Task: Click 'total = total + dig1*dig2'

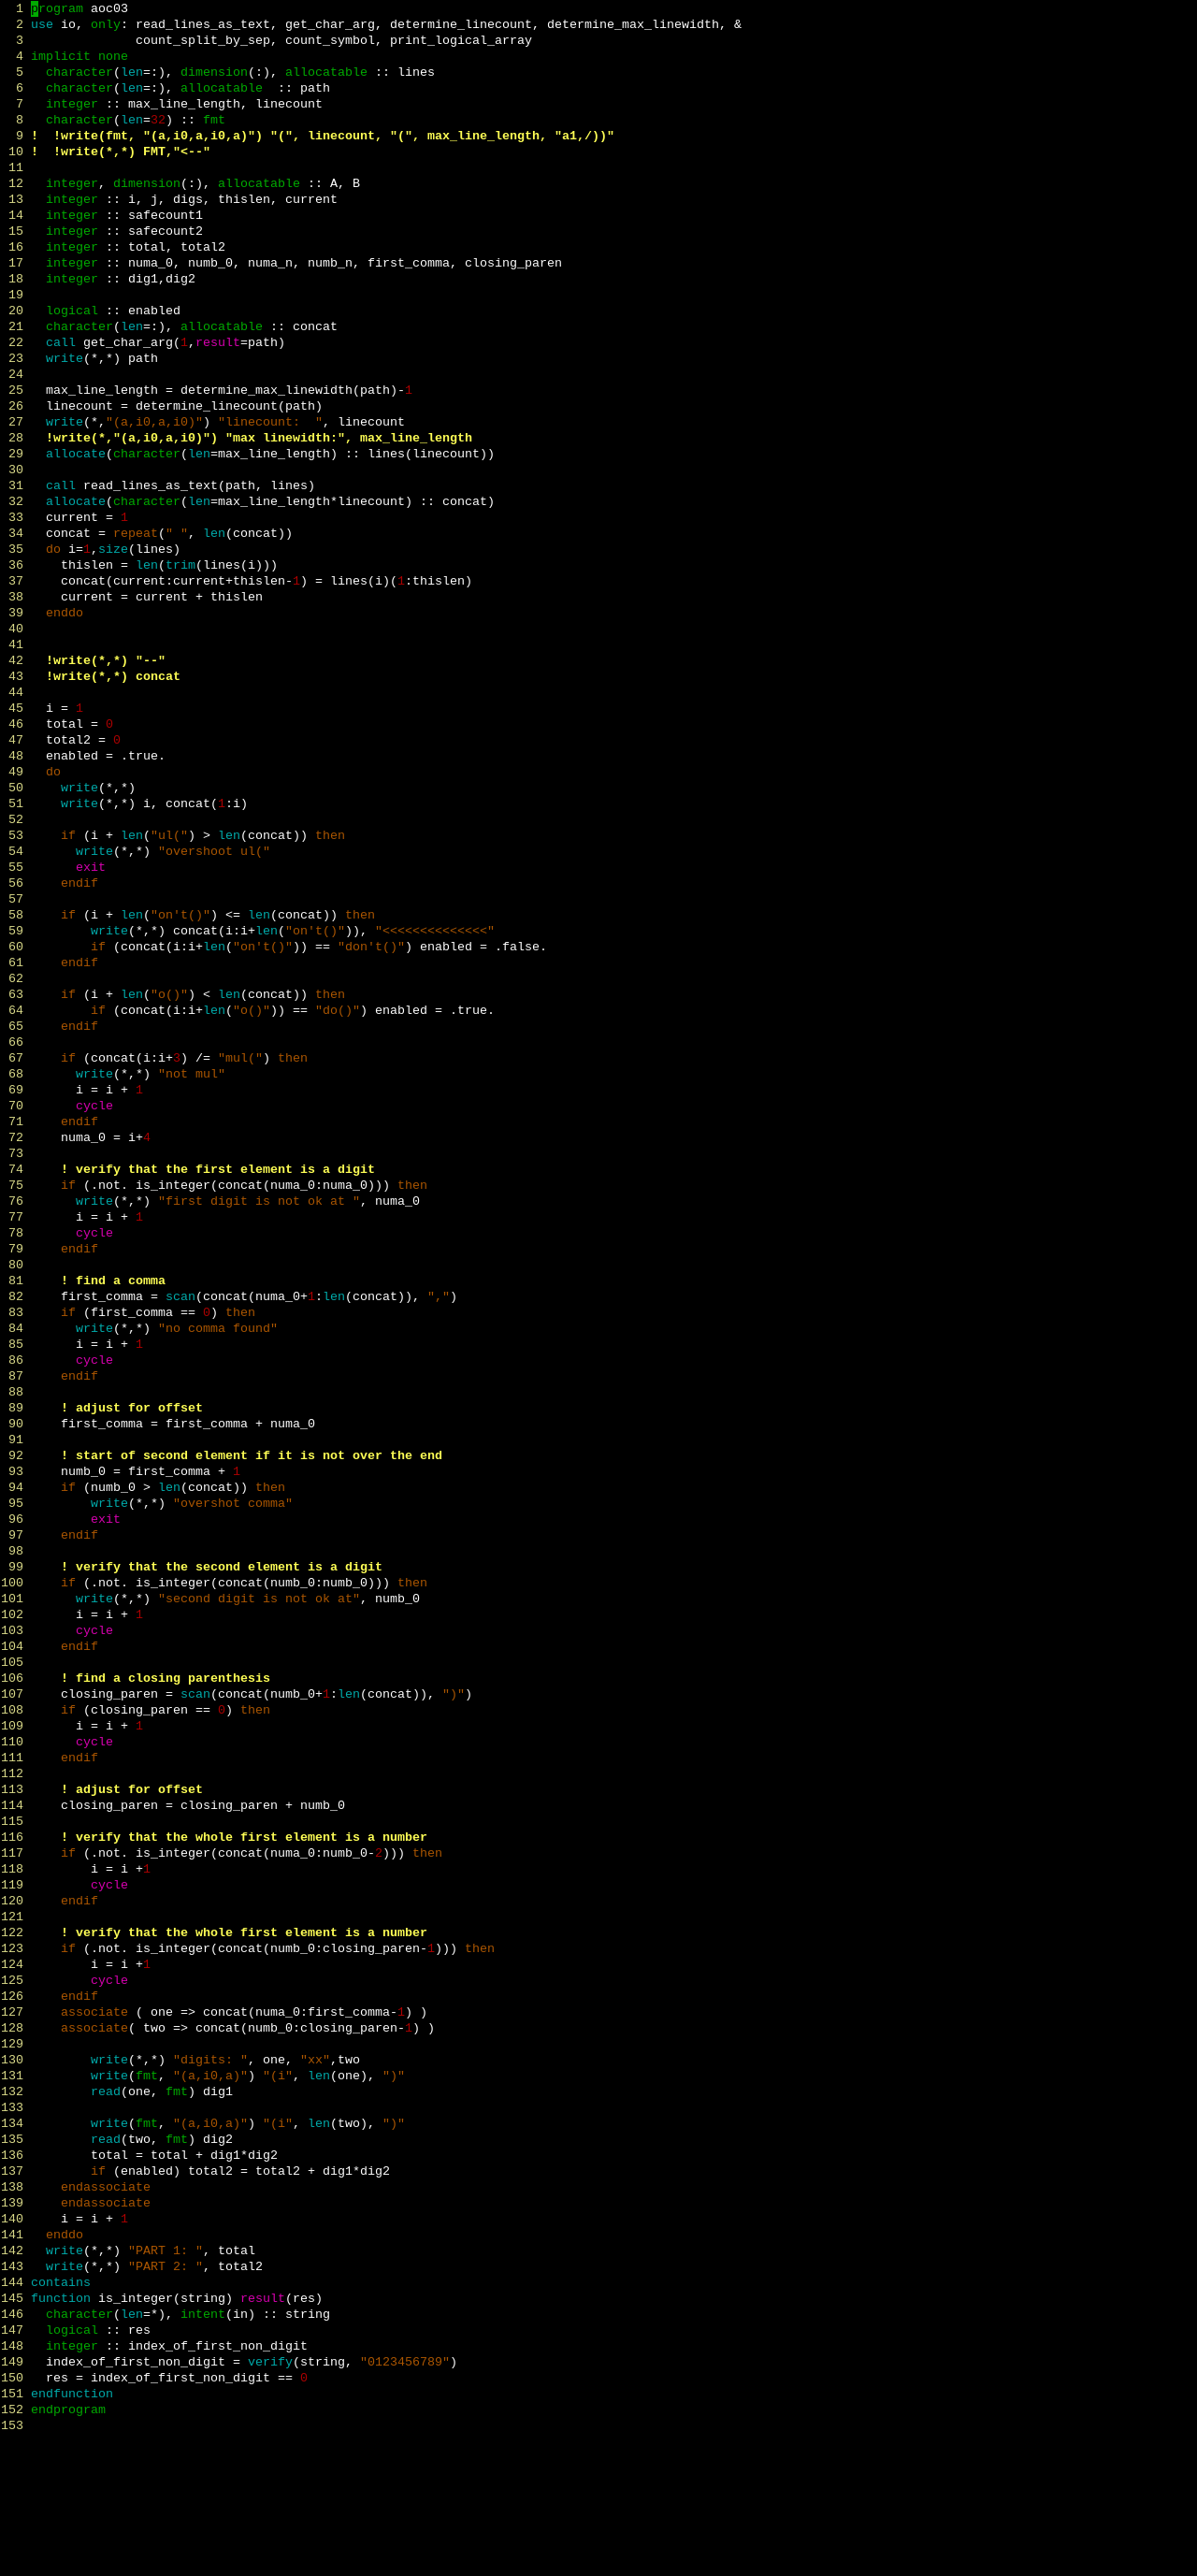Action: point(184,2156)
